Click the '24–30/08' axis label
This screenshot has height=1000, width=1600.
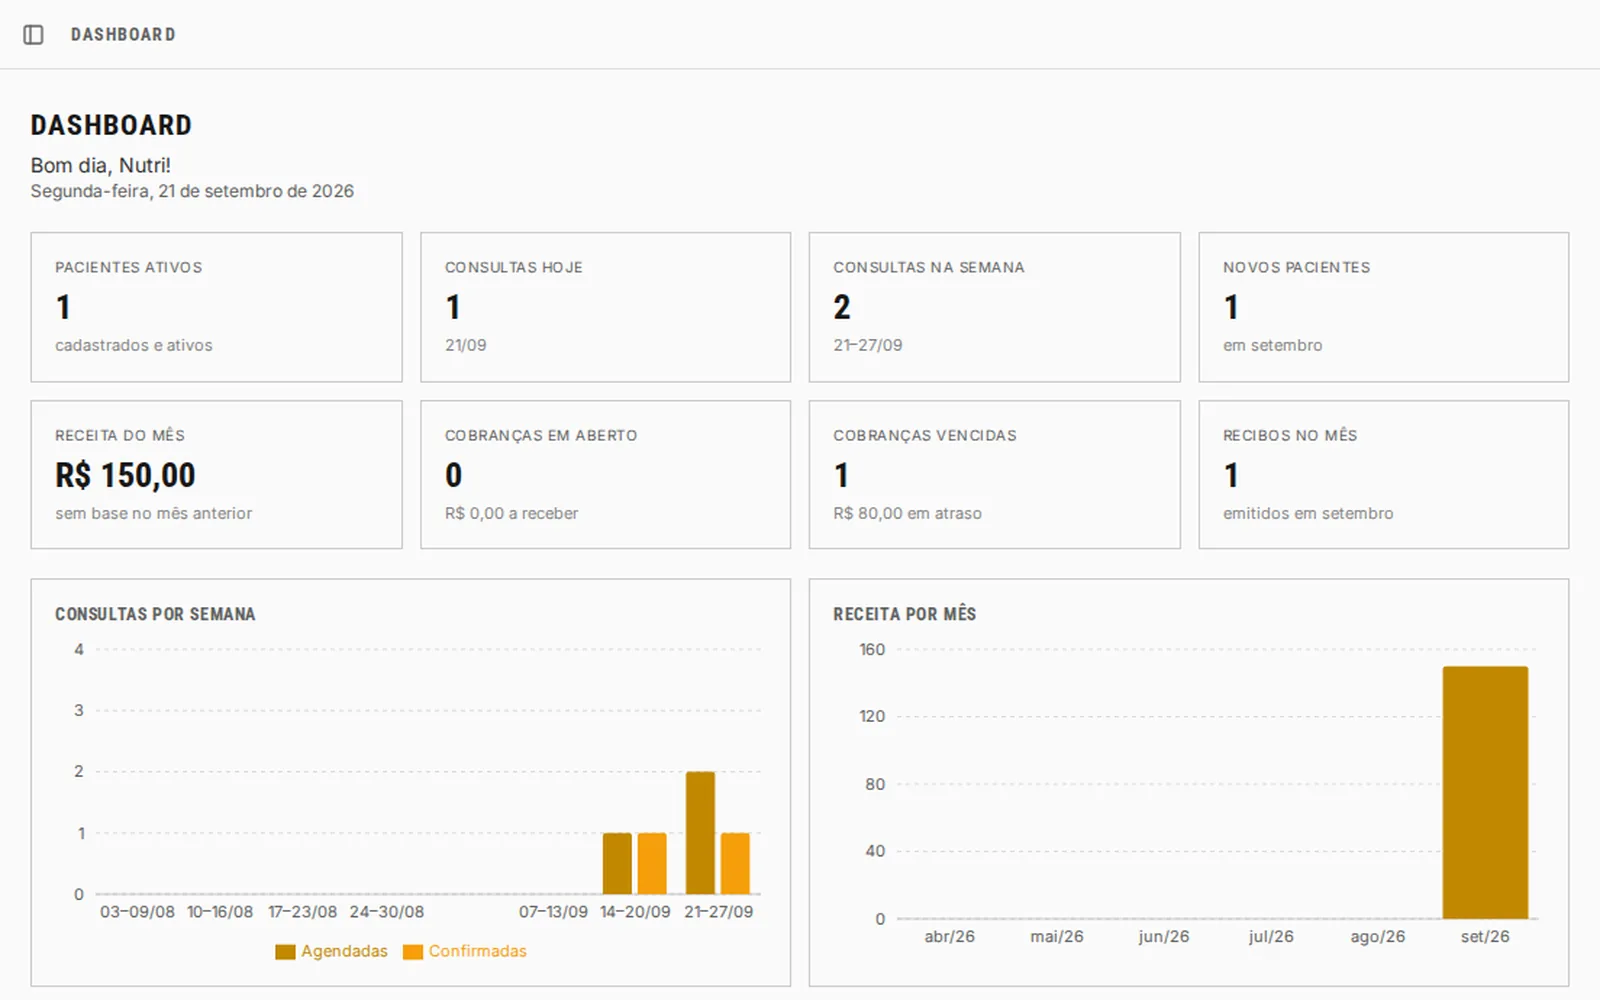386,912
